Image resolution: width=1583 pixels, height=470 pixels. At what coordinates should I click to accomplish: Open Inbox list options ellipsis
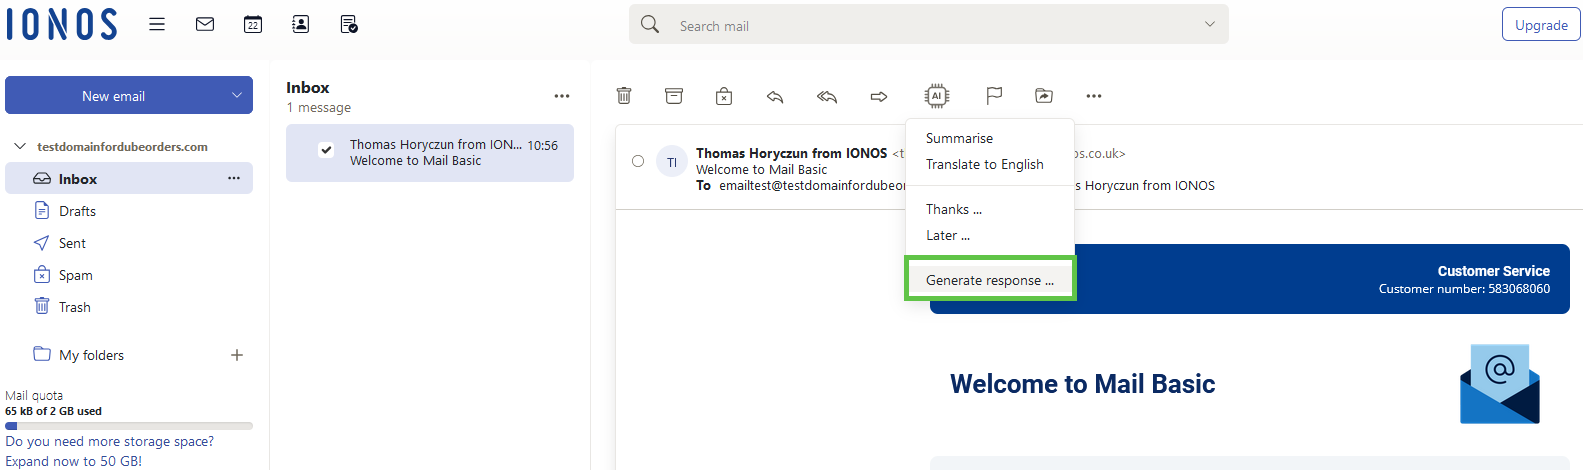tap(562, 96)
